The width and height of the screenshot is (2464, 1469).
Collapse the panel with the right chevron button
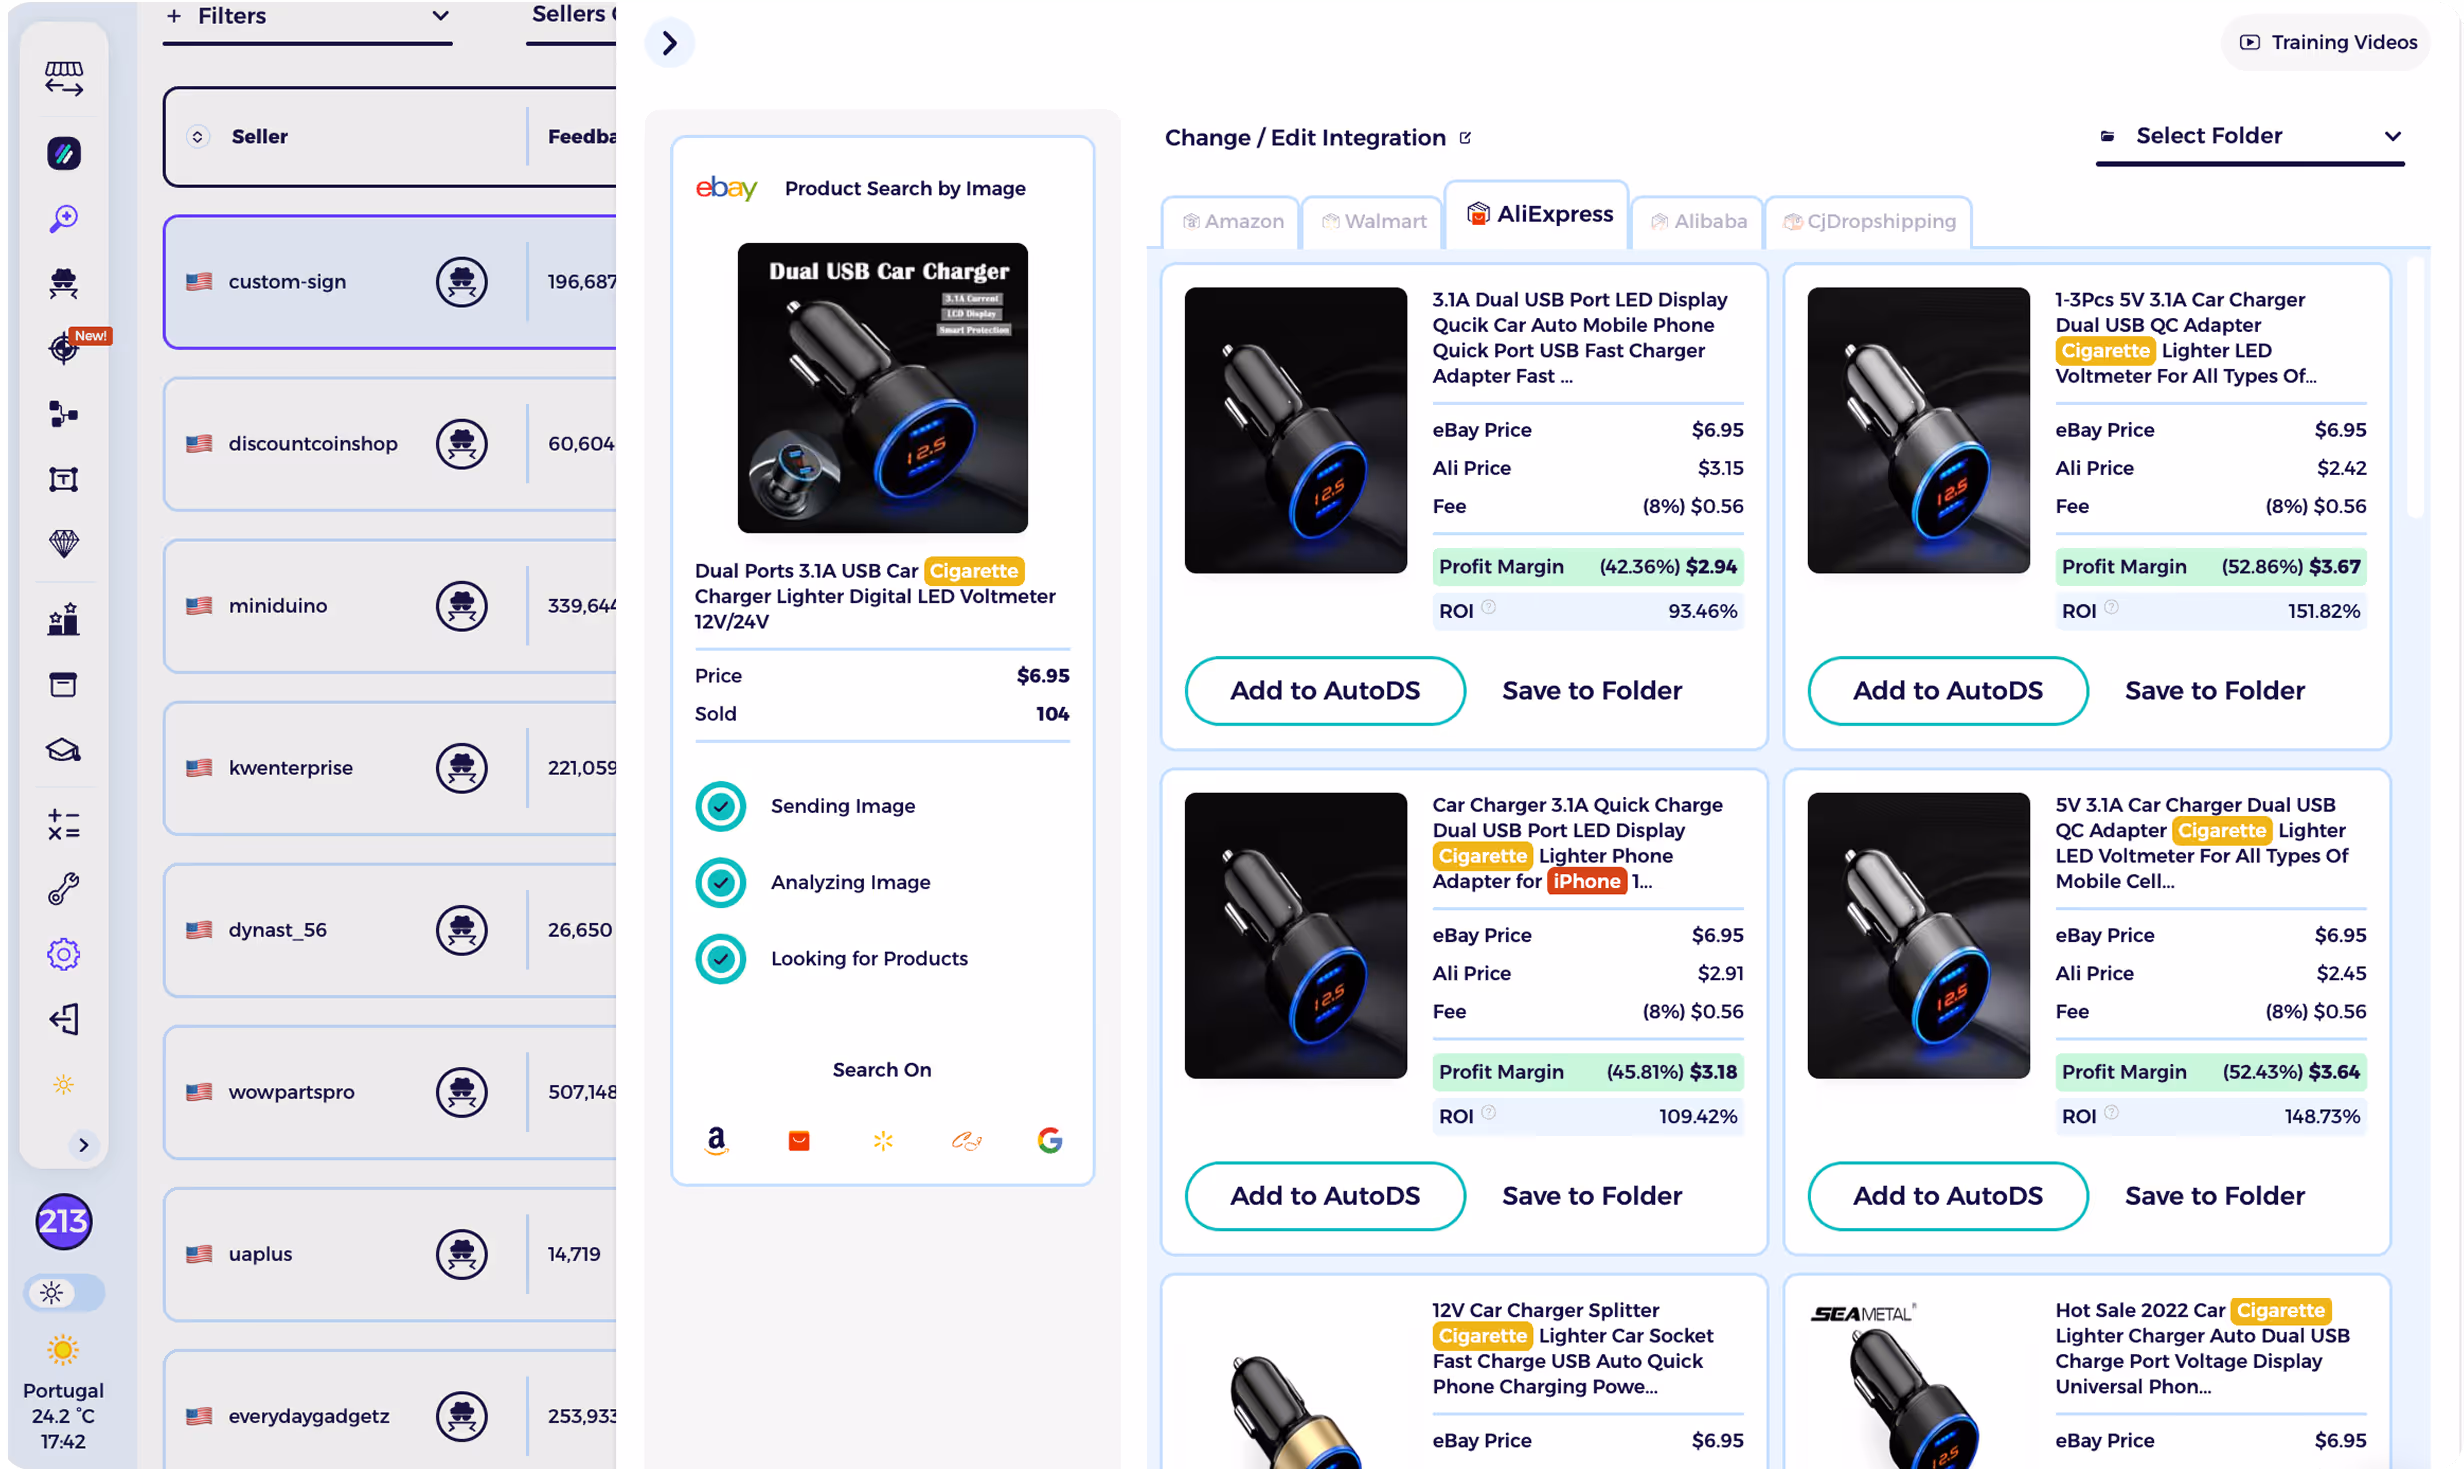[x=669, y=43]
